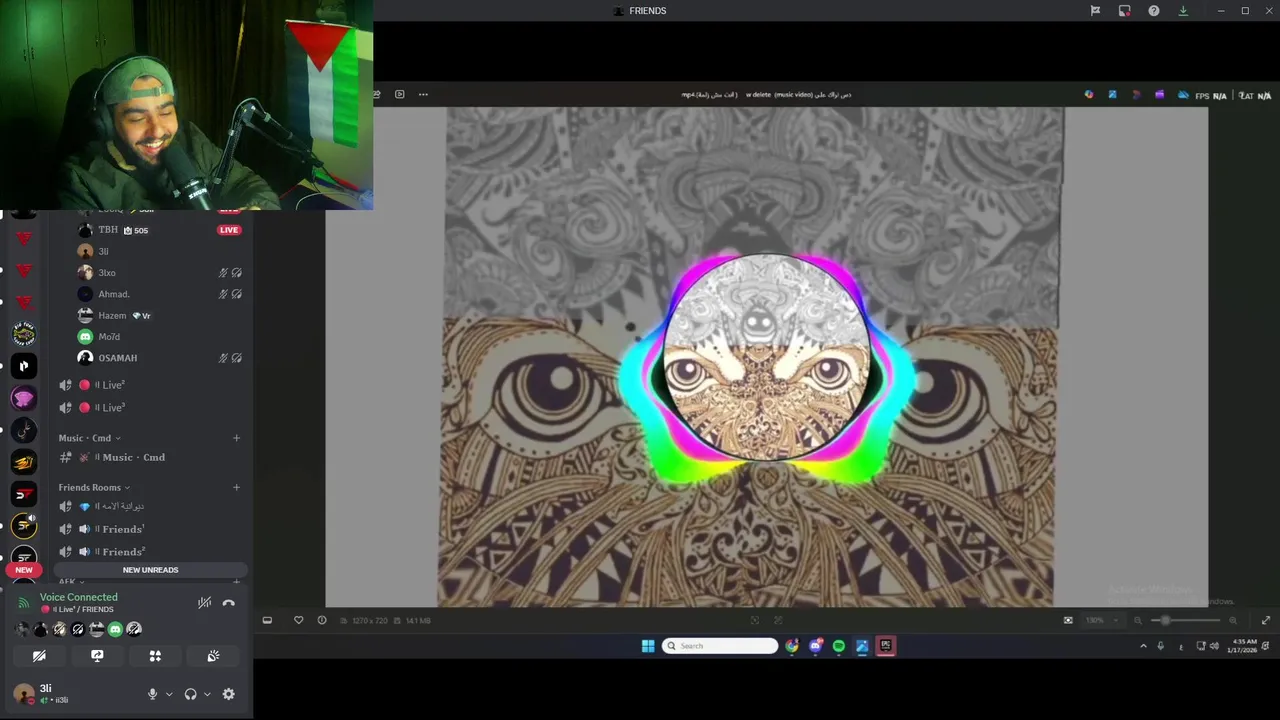Image resolution: width=1280 pixels, height=720 pixels.
Task: Click the red NEW server badge
Action: [x=23, y=570]
